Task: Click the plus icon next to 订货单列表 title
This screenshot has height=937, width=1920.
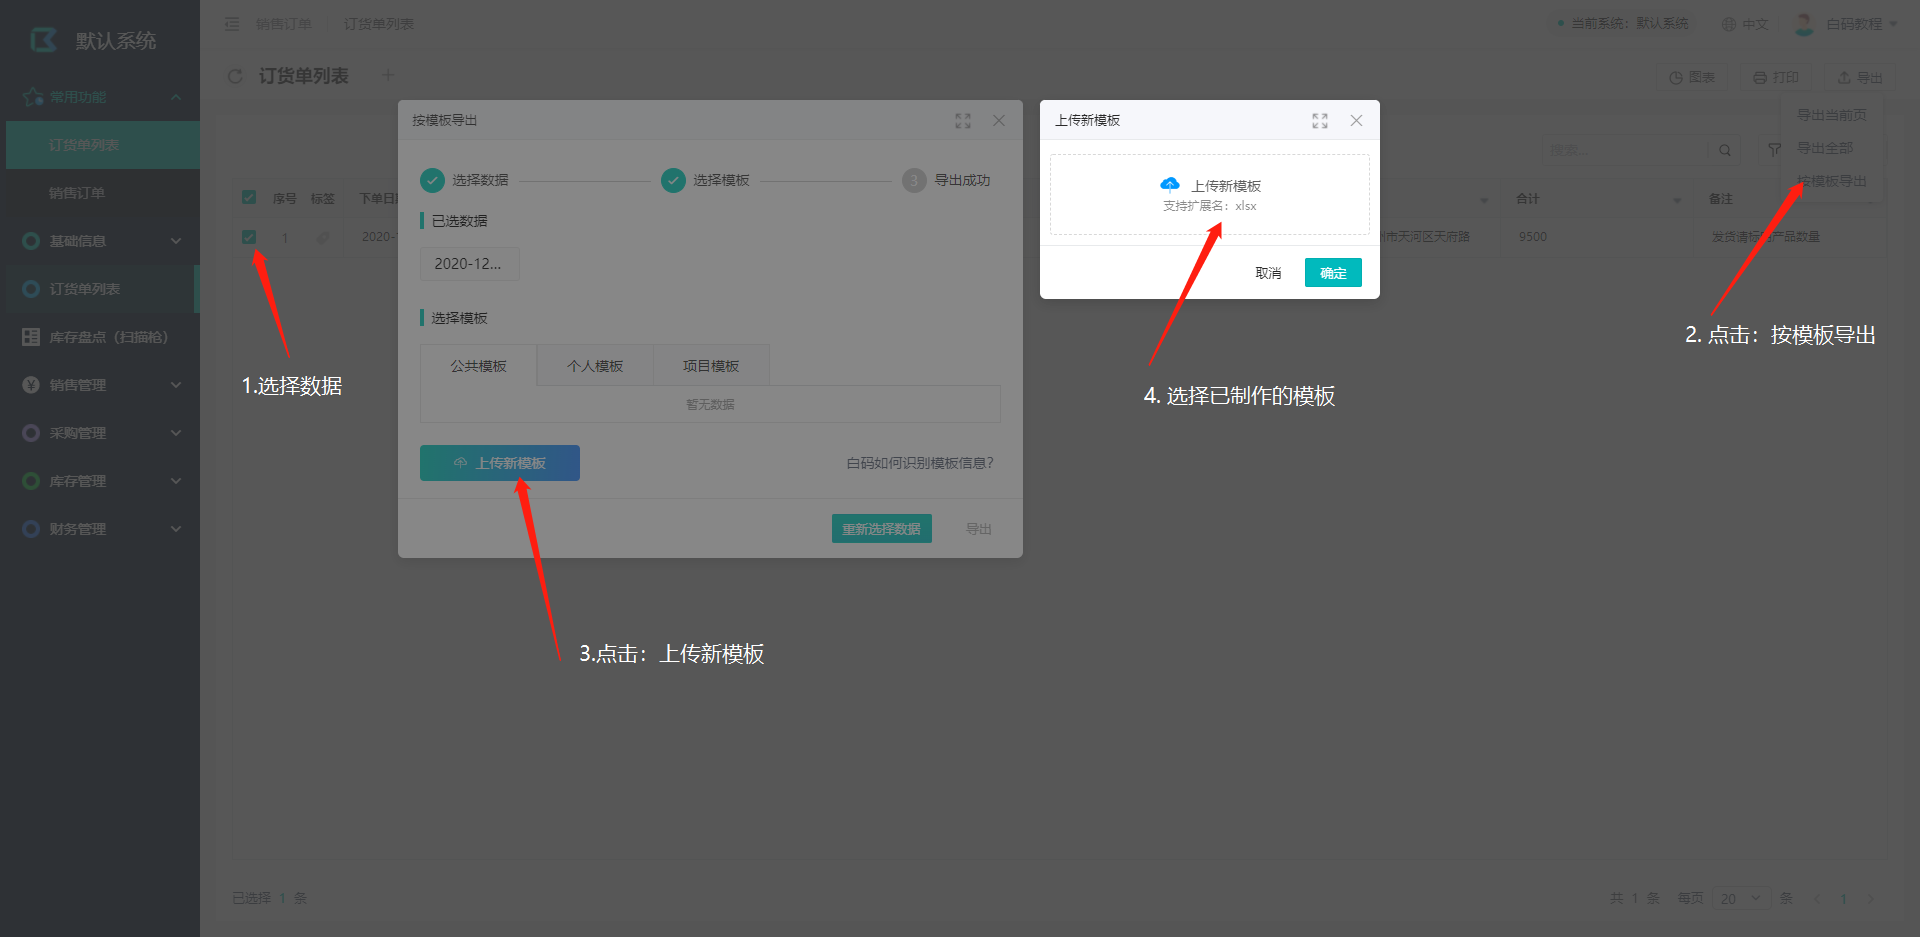Action: (388, 75)
